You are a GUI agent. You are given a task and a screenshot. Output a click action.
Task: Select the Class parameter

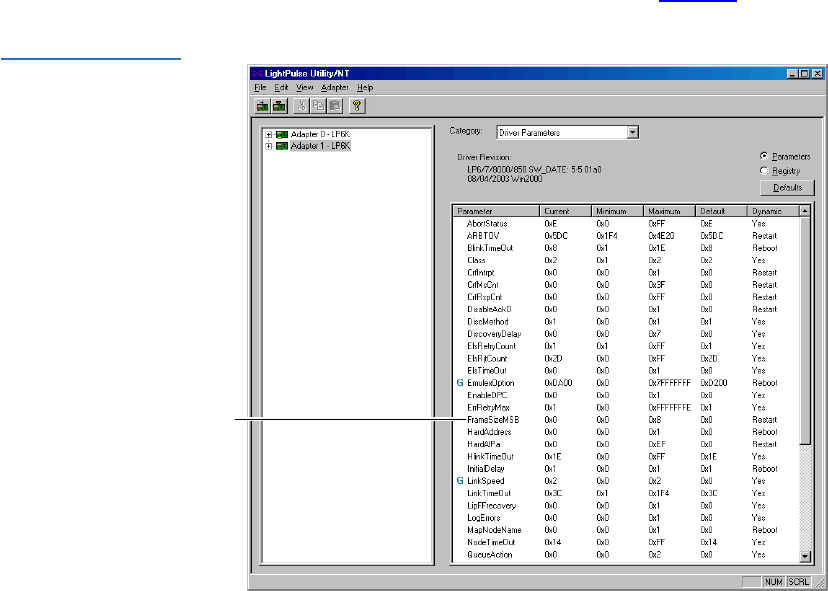(x=476, y=260)
